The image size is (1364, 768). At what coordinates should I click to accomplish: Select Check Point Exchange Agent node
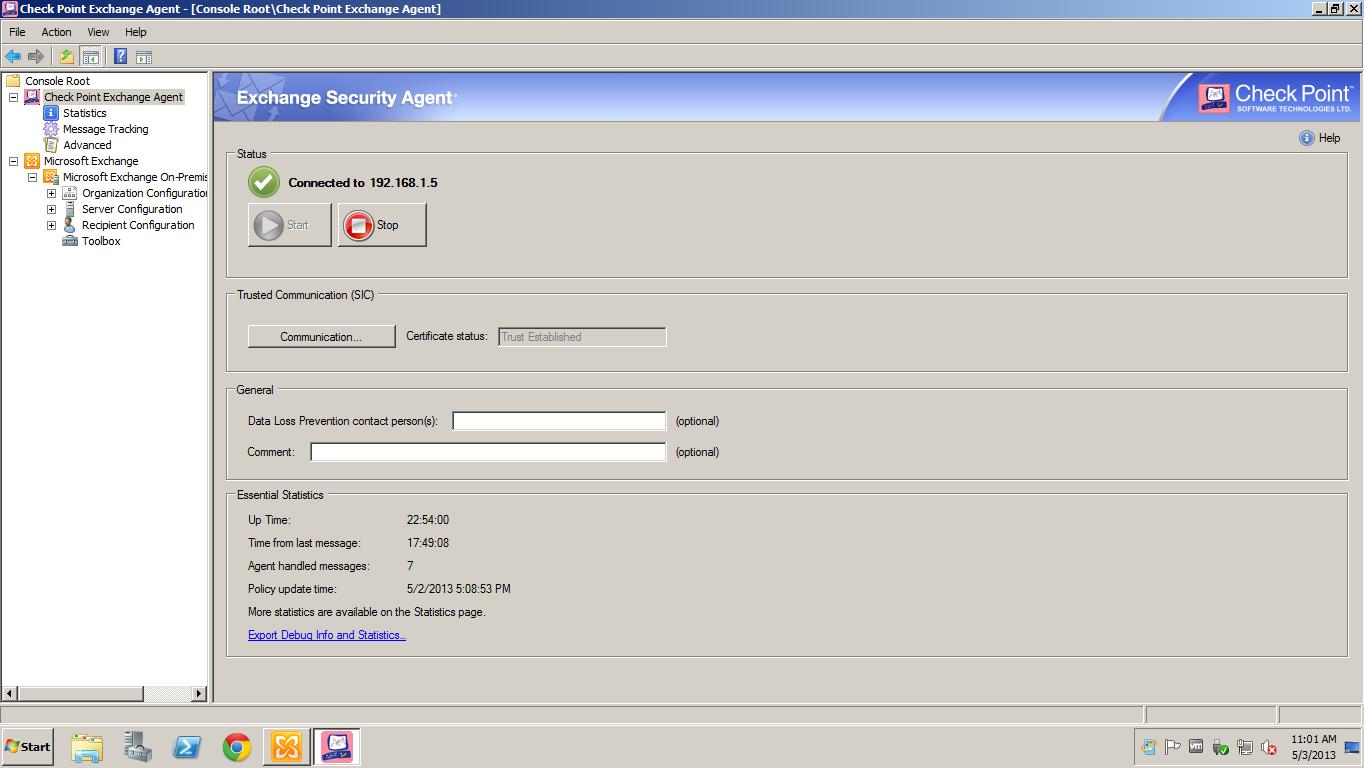[x=113, y=97]
